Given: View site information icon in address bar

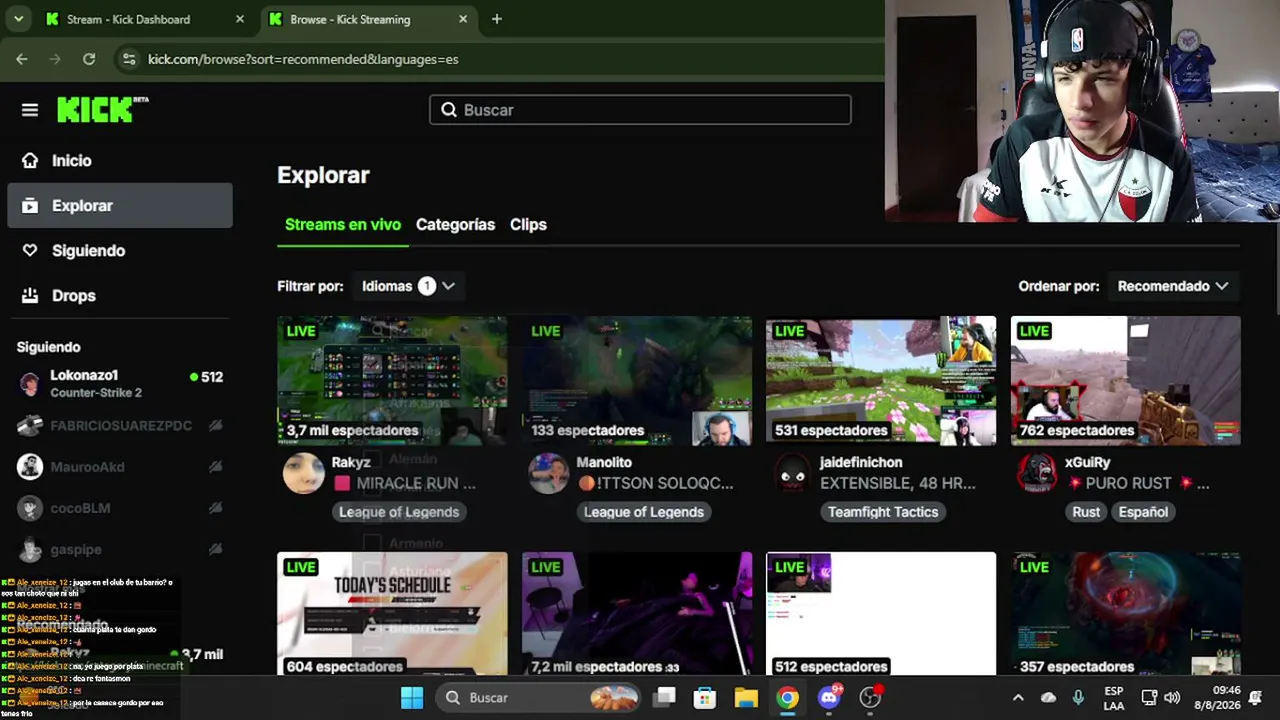Looking at the screenshot, I should coord(128,59).
